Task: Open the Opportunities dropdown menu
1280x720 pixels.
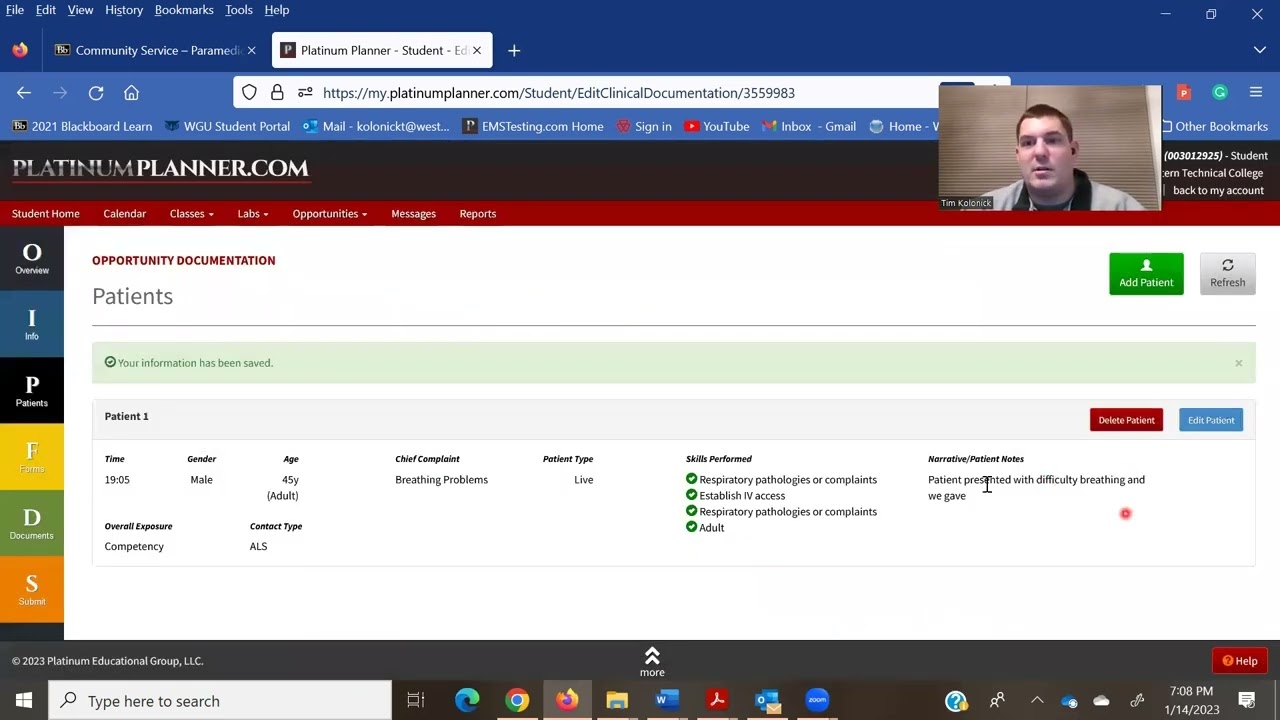Action: point(329,213)
